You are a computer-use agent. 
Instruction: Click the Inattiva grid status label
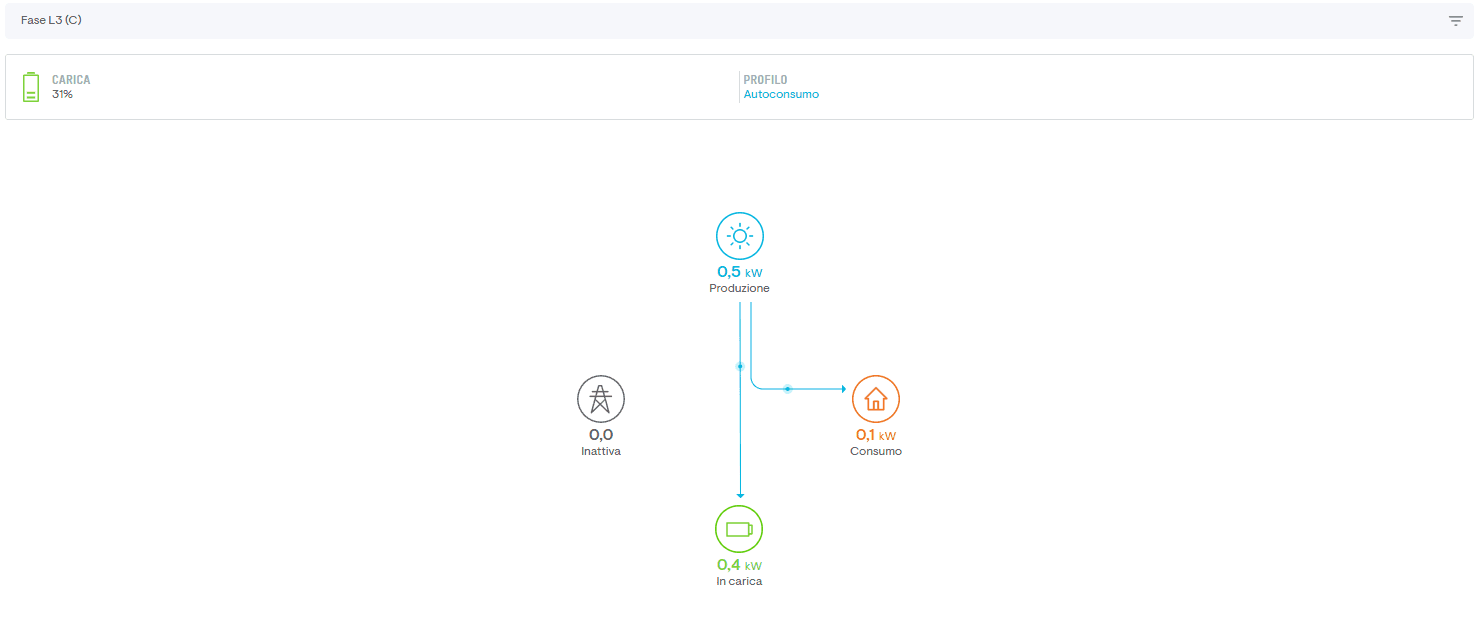pos(601,451)
